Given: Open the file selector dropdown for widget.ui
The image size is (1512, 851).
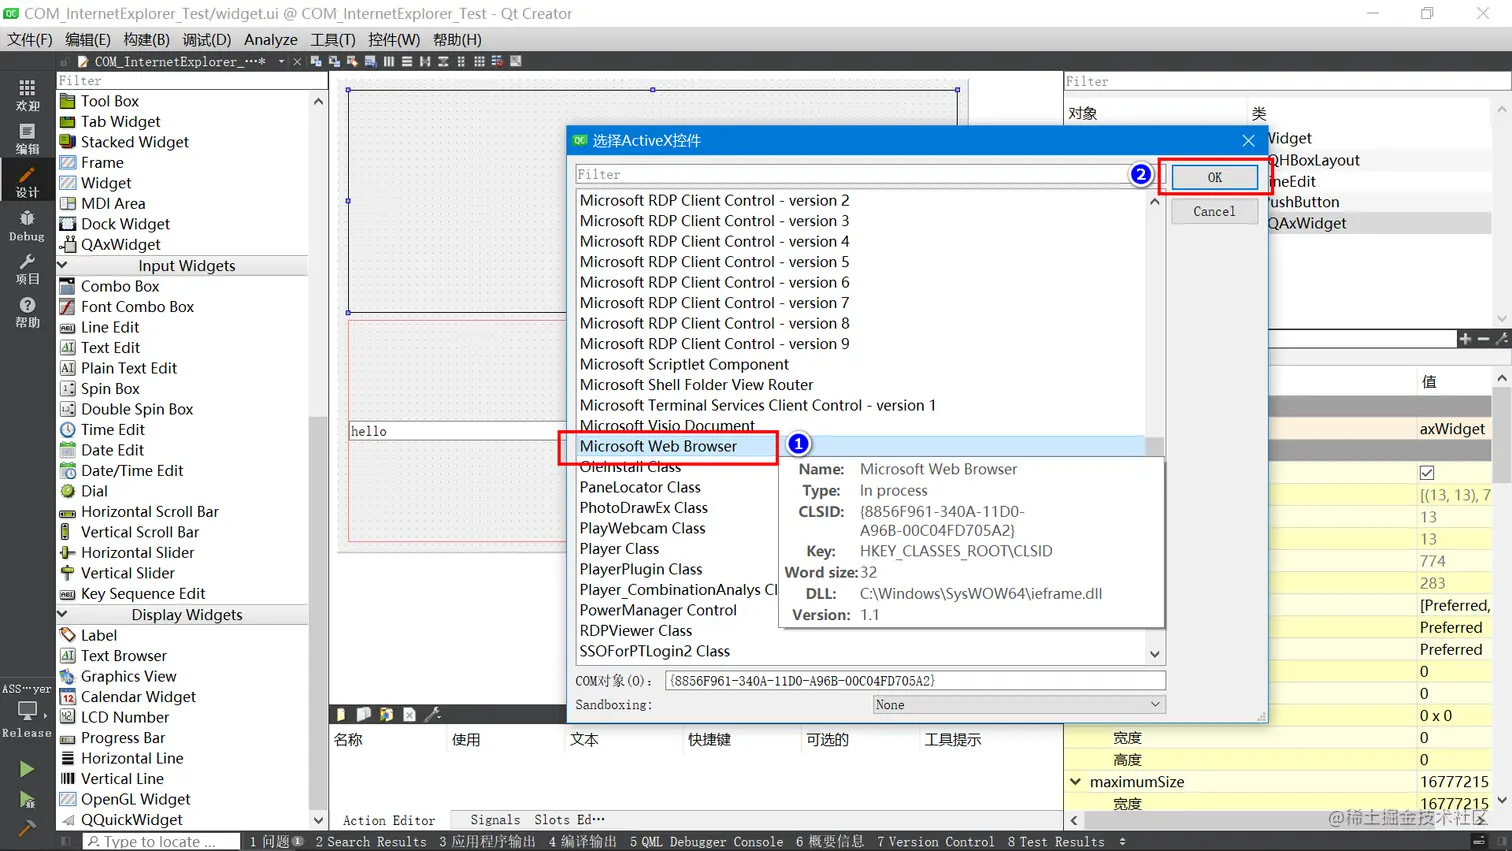Looking at the screenshot, I should [281, 61].
